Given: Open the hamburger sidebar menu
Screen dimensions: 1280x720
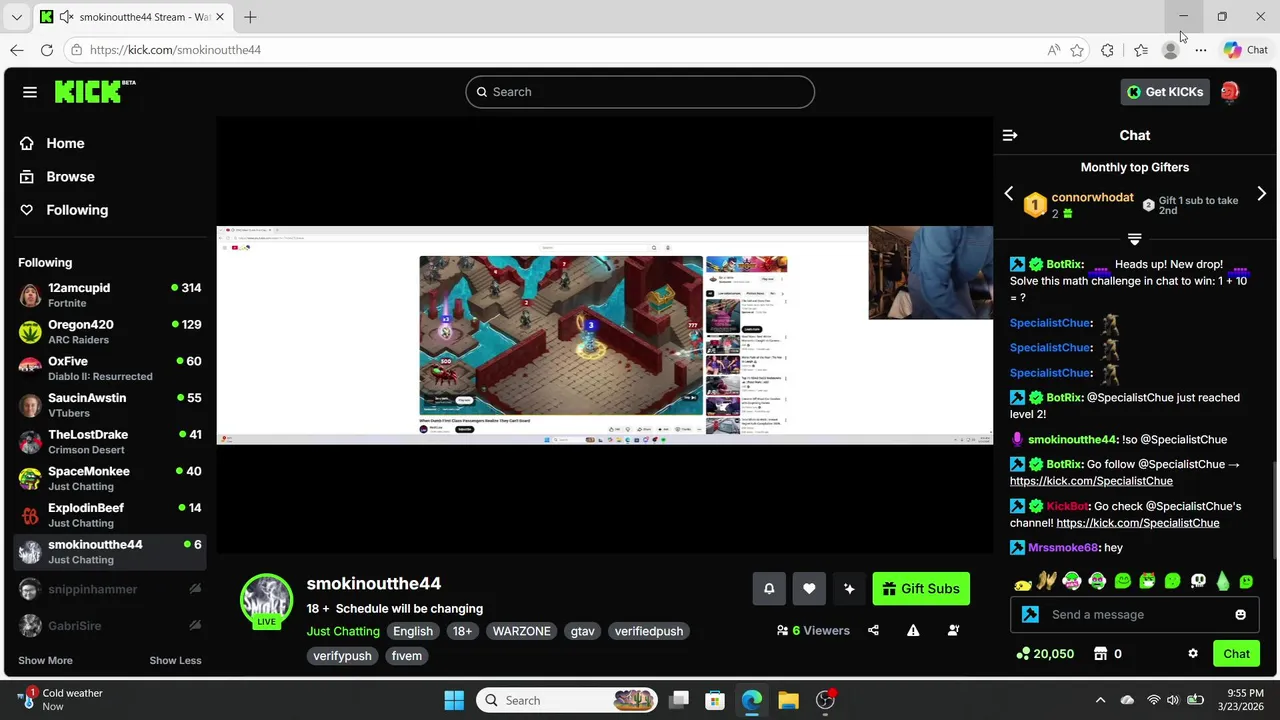Looking at the screenshot, I should coord(30,92).
